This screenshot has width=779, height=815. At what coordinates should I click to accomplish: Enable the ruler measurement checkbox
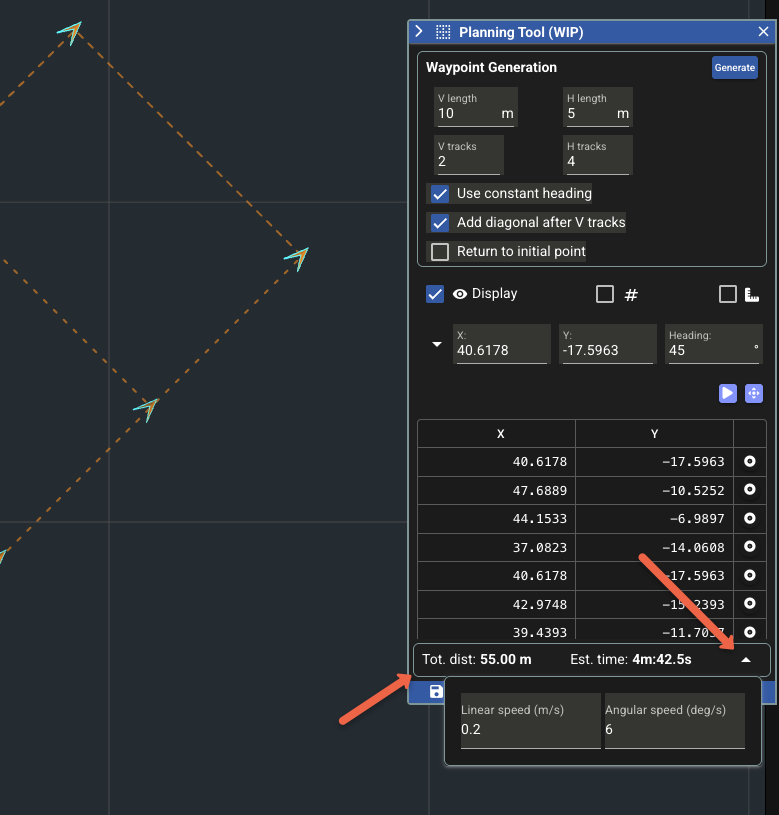(x=728, y=294)
